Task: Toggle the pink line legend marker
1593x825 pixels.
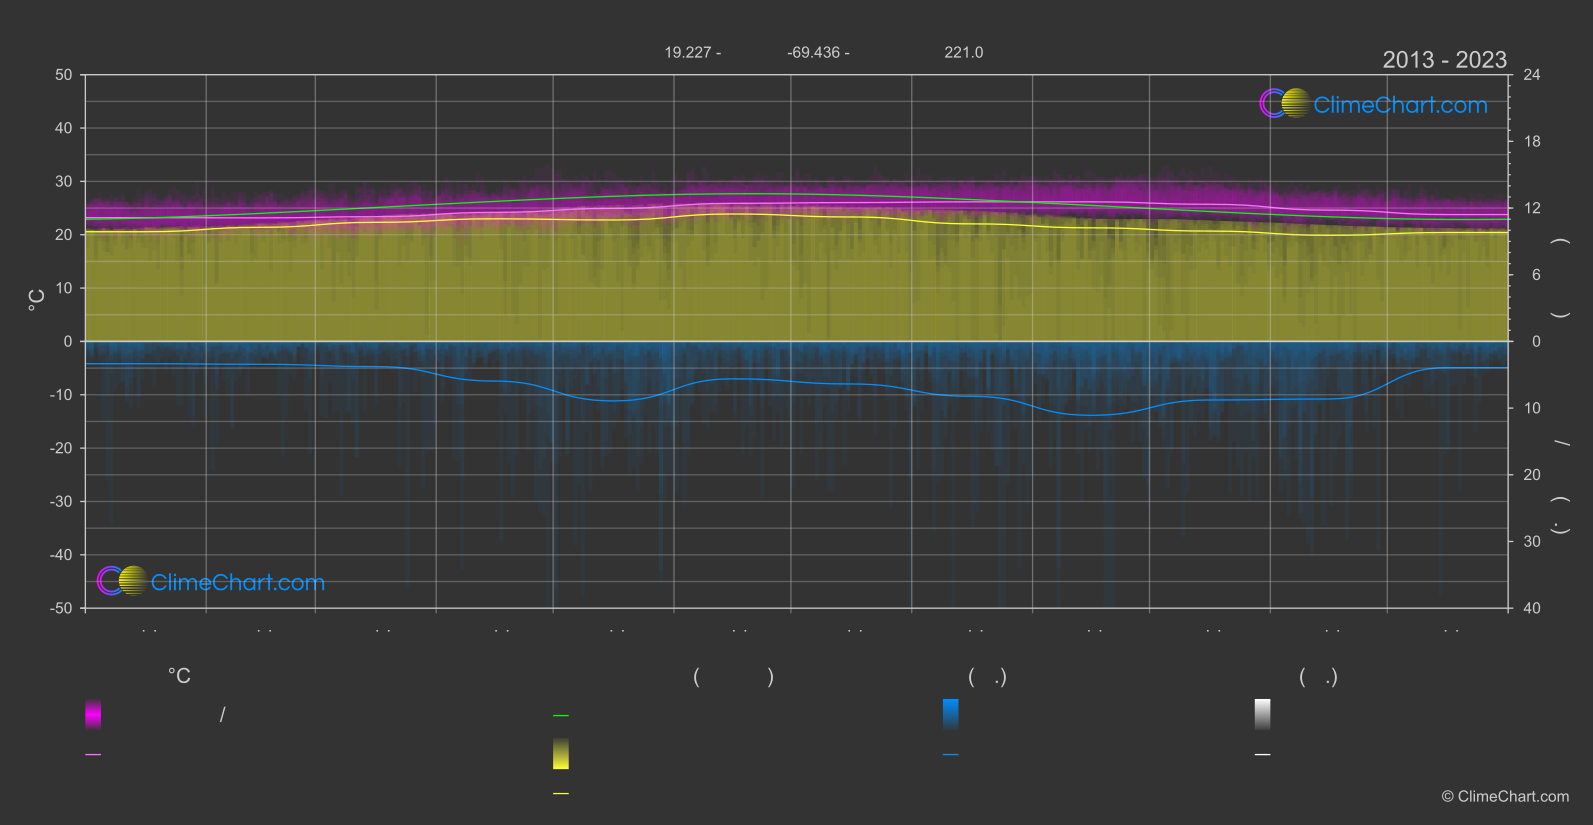Action: (93, 755)
